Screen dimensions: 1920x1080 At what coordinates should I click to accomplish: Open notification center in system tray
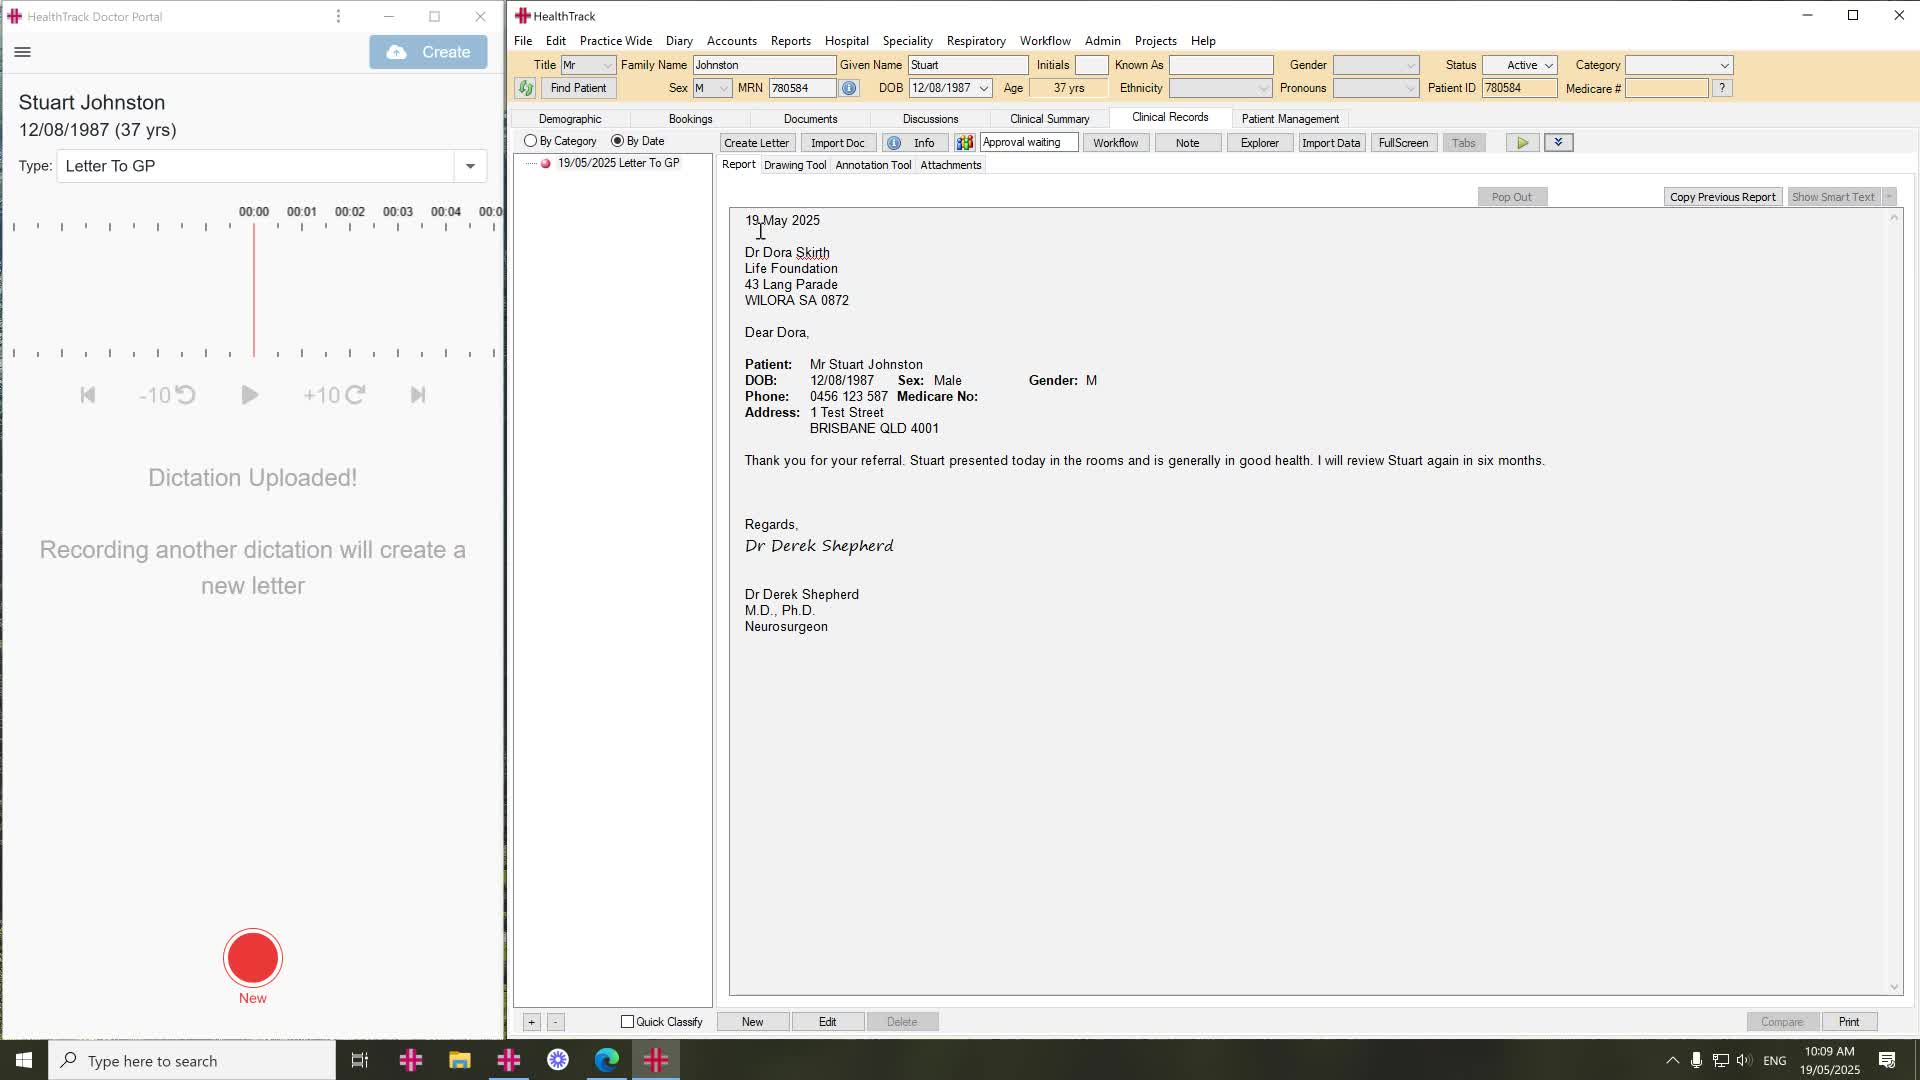coord(1887,1060)
